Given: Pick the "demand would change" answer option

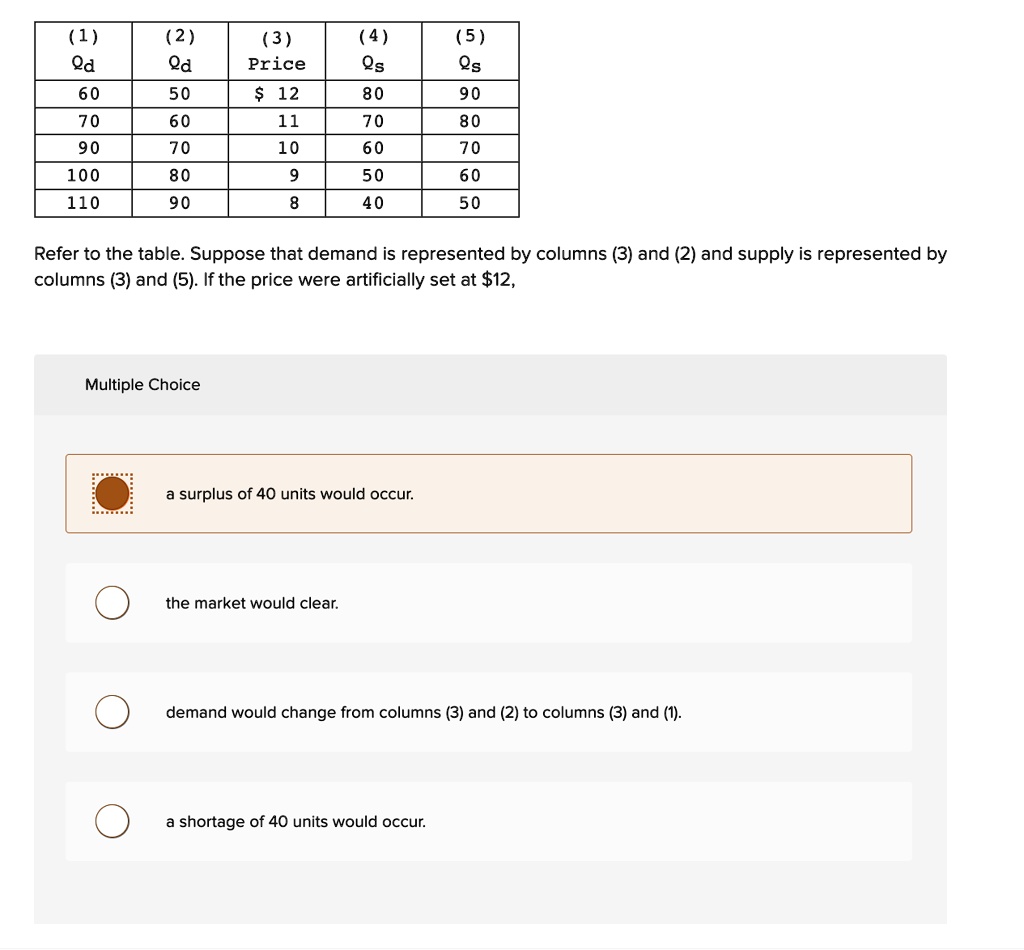Looking at the screenshot, I should [x=111, y=711].
